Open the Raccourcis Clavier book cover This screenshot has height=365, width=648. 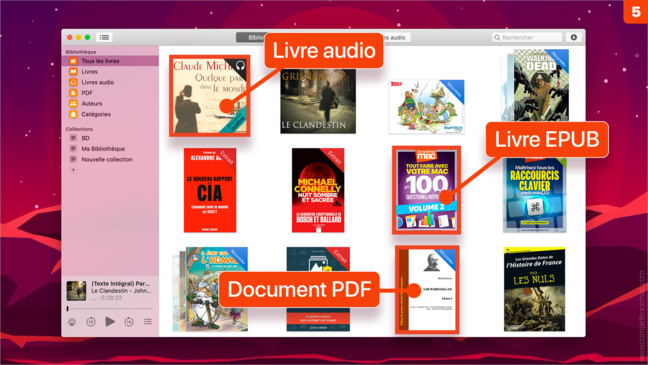pyautogui.click(x=534, y=195)
